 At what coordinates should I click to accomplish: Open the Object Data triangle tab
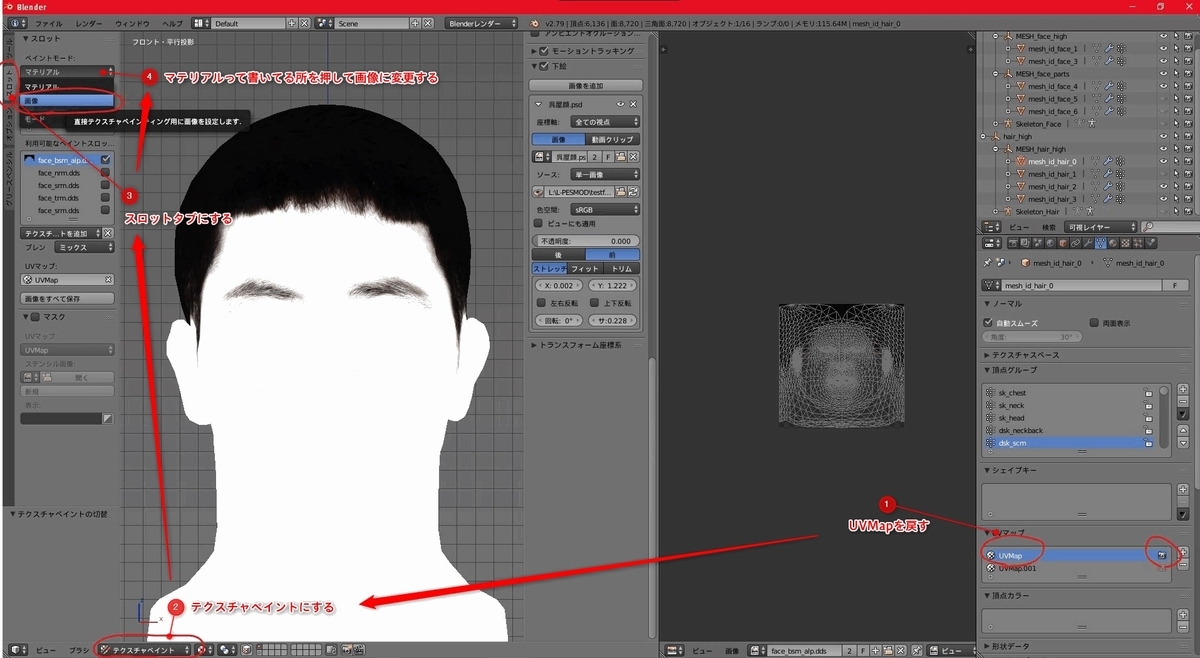[1100, 243]
